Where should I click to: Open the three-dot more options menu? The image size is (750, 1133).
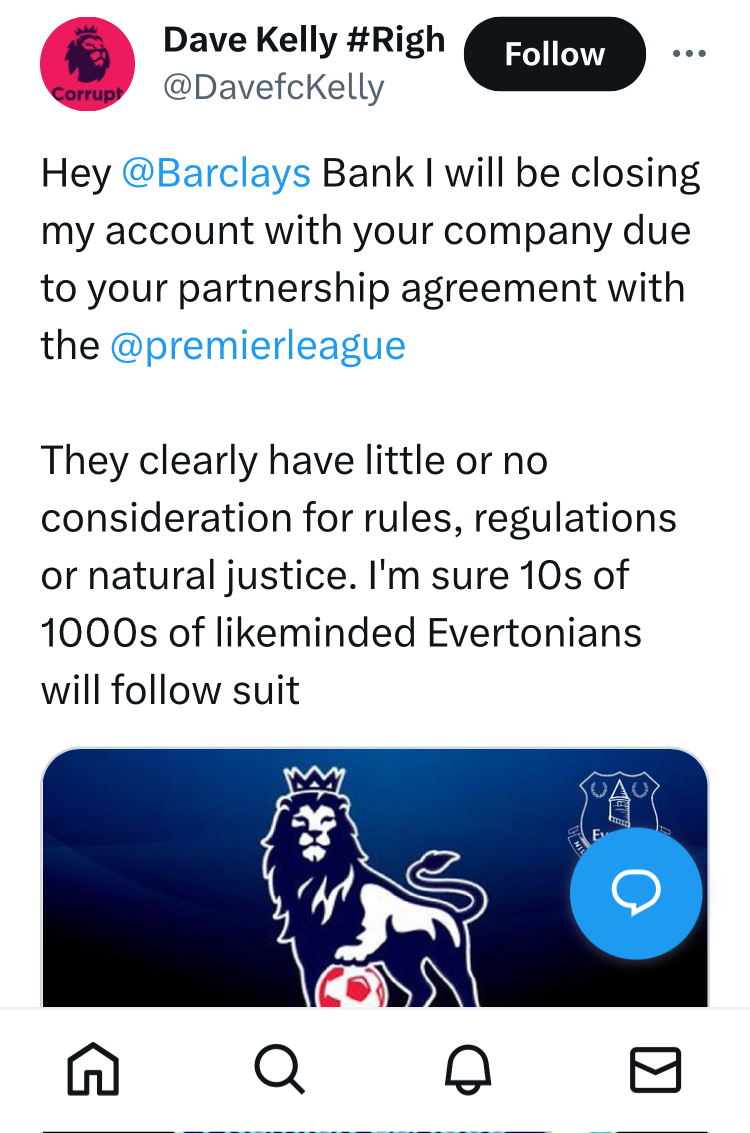pyautogui.click(x=689, y=53)
